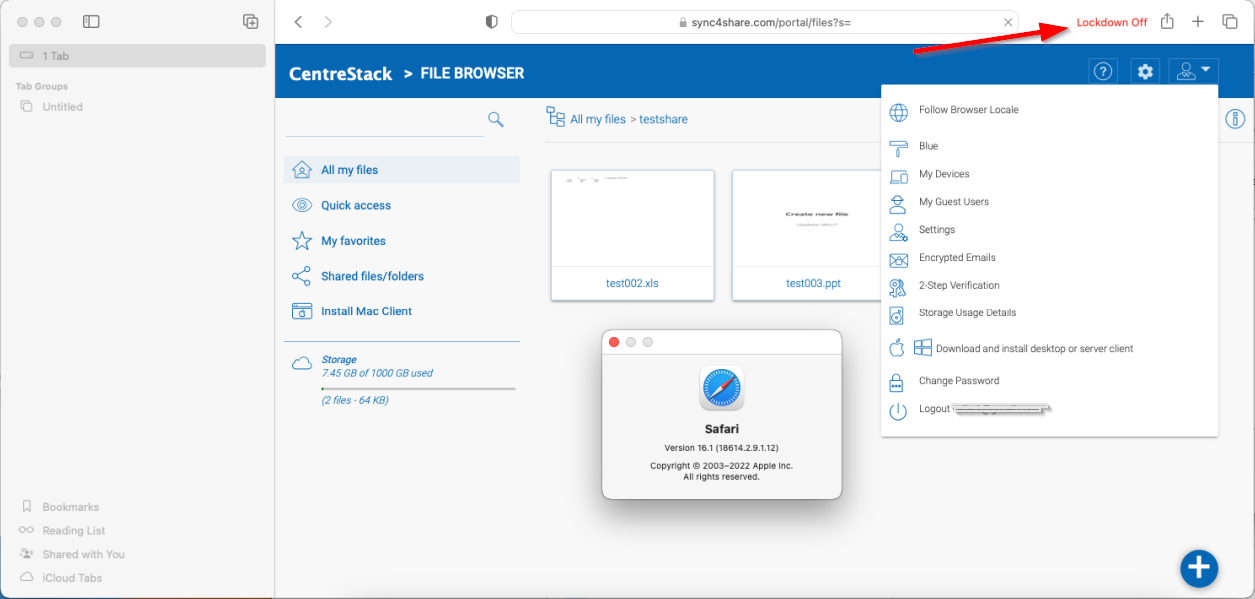This screenshot has width=1255, height=599.
Task: Click the Logout power icon
Action: tap(898, 410)
